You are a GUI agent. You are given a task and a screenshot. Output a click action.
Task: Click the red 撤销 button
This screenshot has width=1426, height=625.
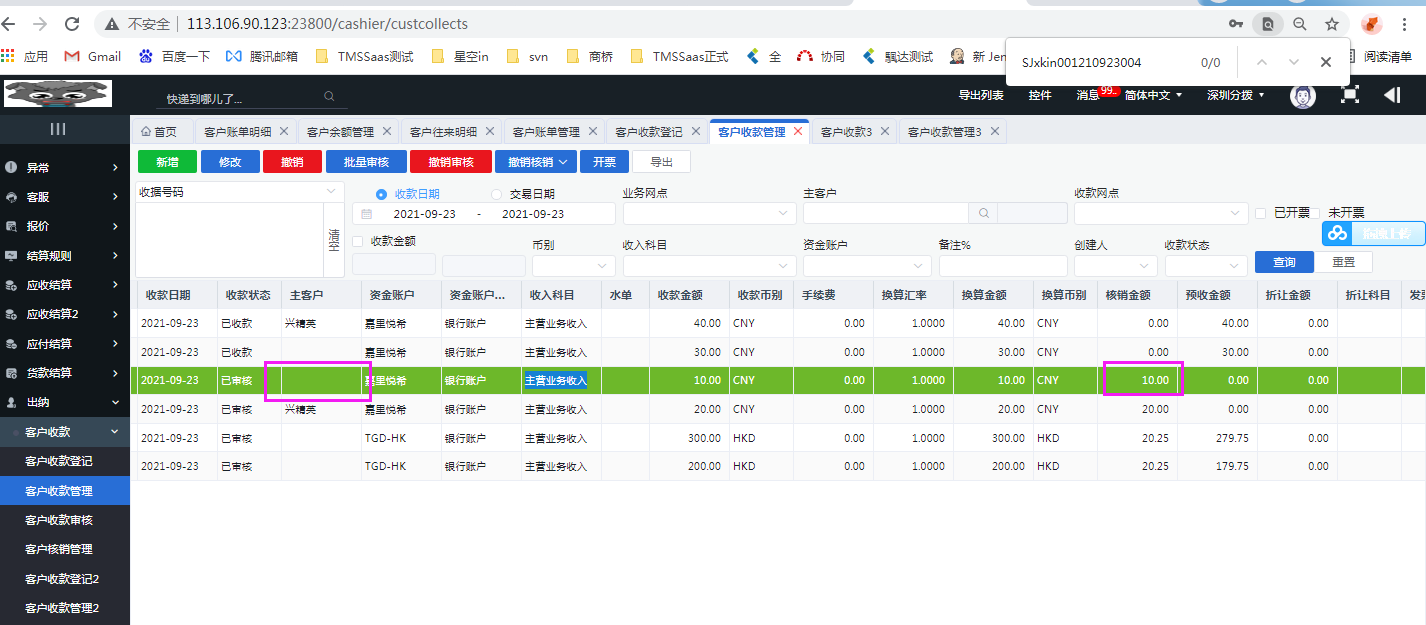(293, 162)
